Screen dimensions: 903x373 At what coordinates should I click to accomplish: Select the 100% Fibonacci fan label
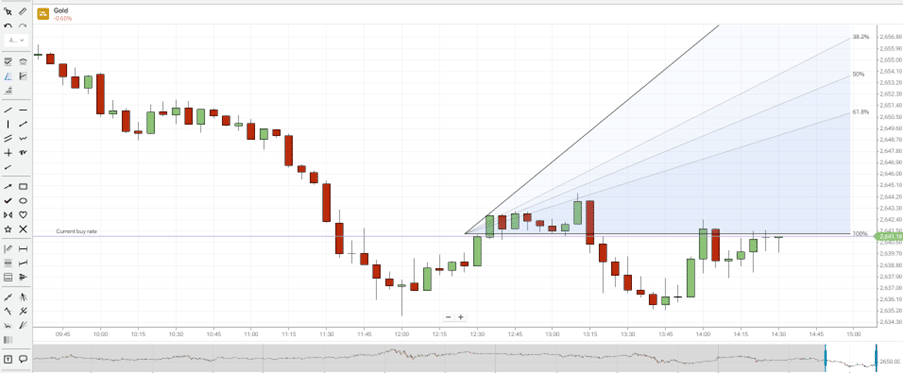click(860, 234)
